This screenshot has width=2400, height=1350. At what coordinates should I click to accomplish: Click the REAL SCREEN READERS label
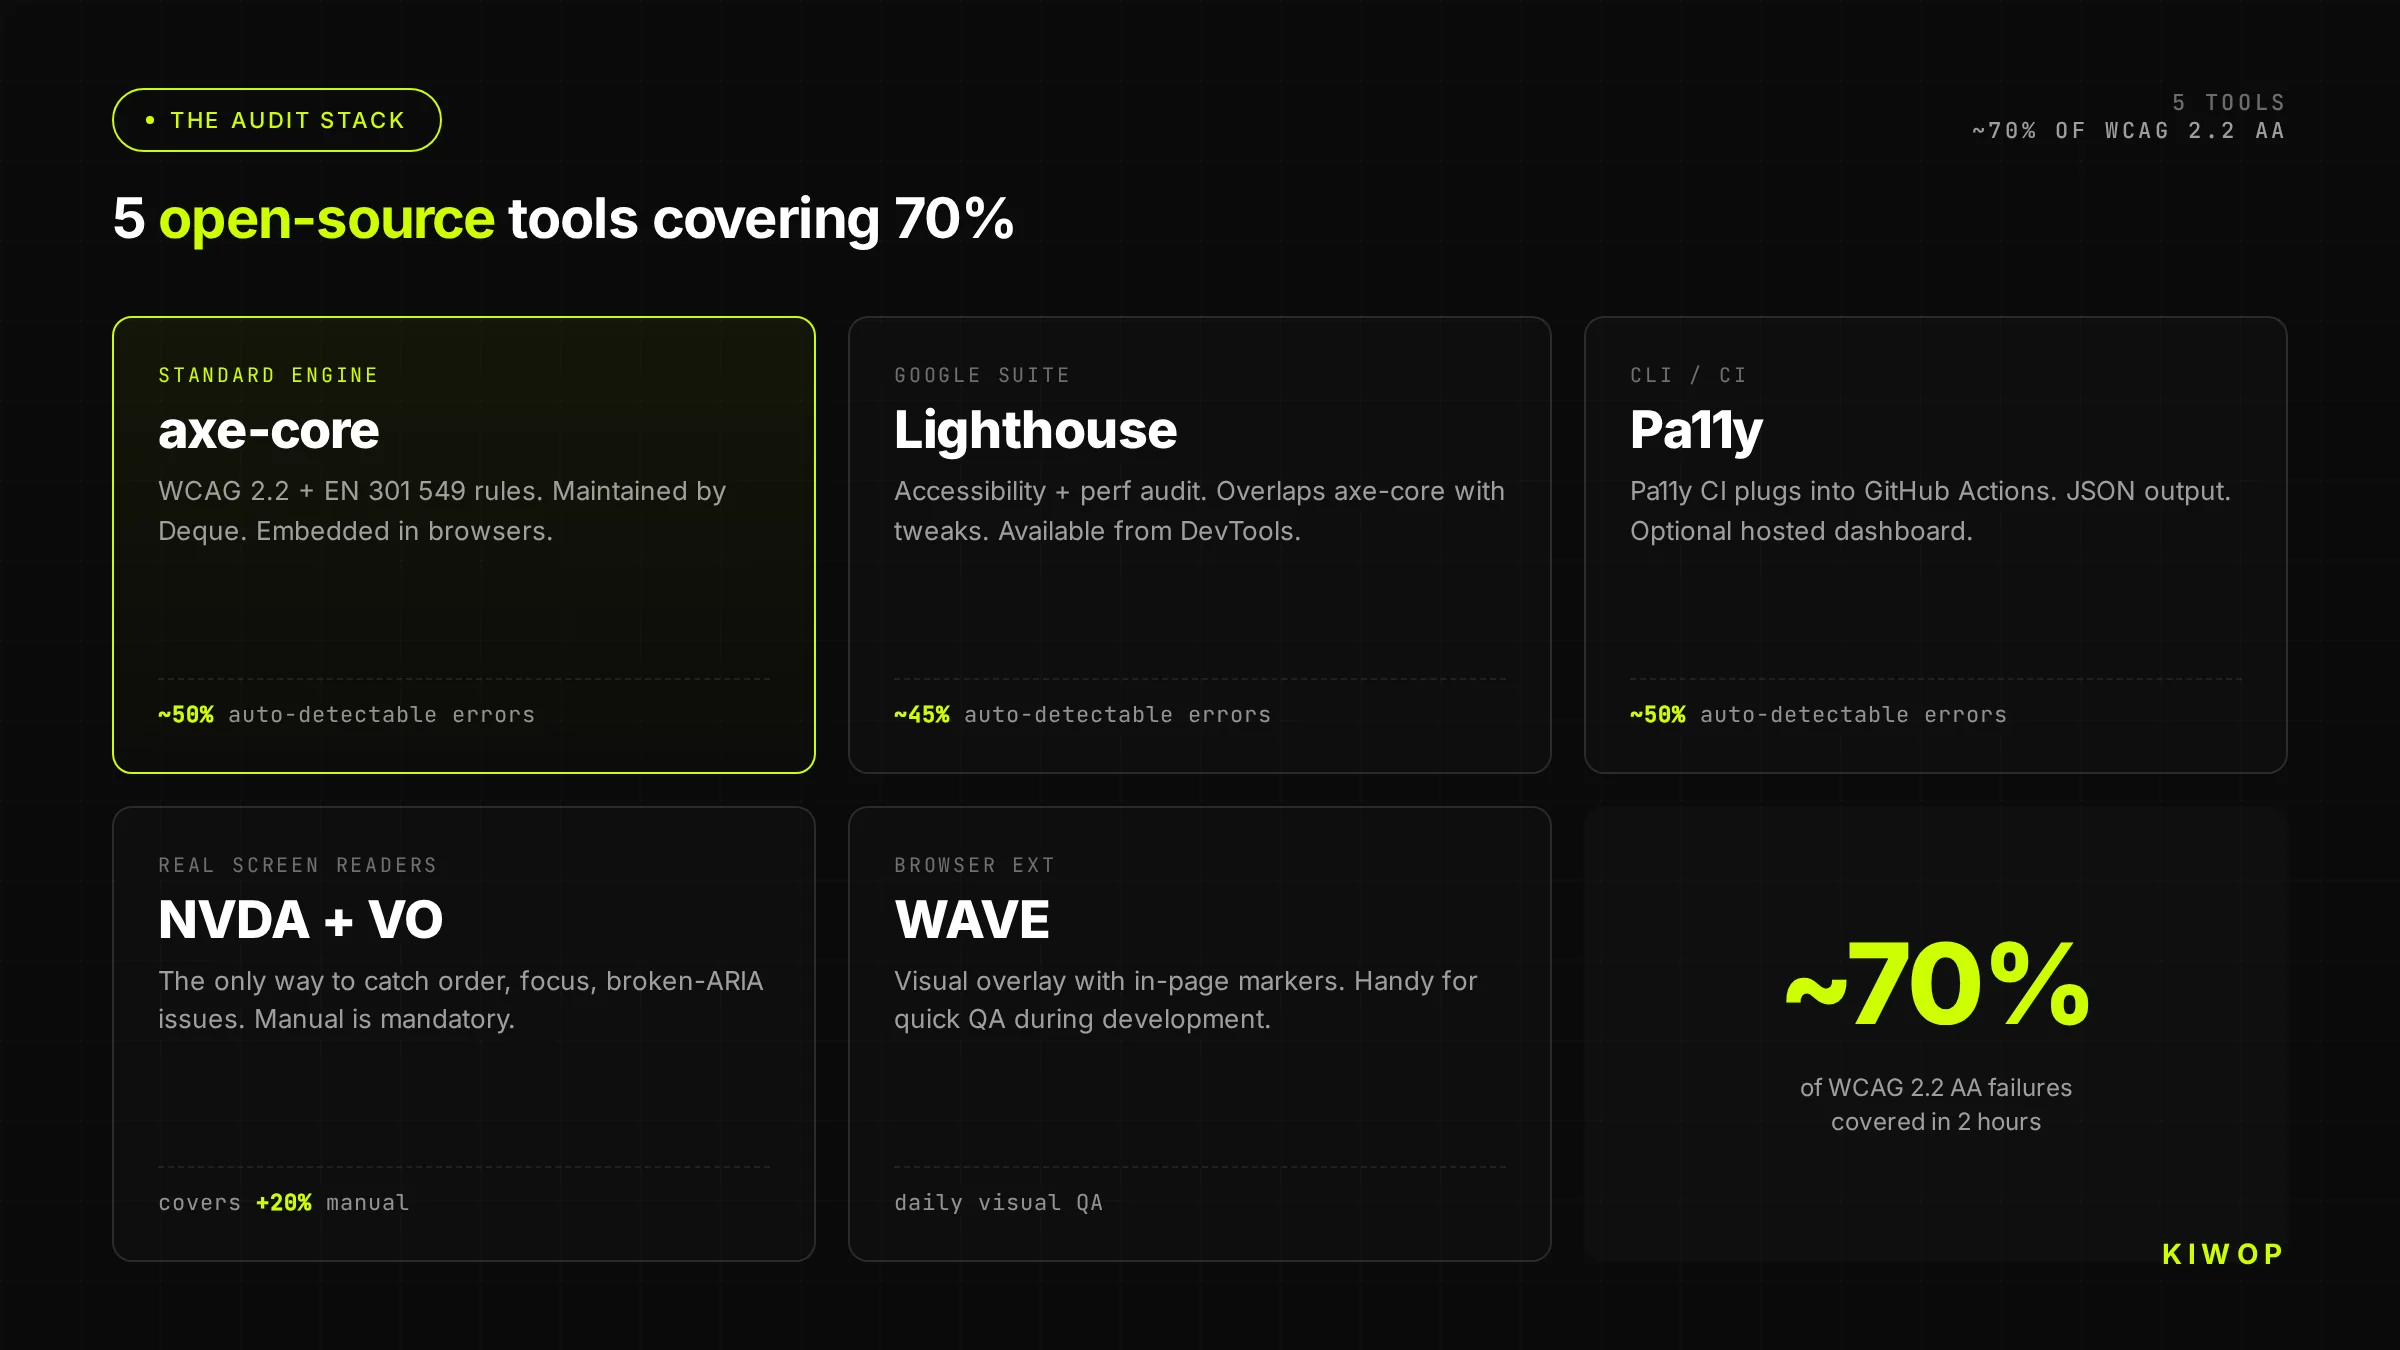[298, 865]
